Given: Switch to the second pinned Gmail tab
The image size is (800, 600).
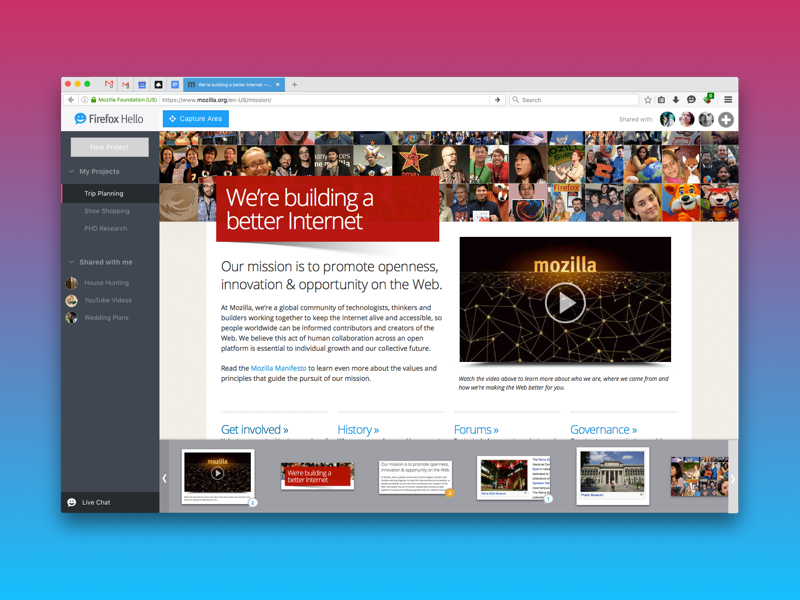Looking at the screenshot, I should [x=126, y=85].
